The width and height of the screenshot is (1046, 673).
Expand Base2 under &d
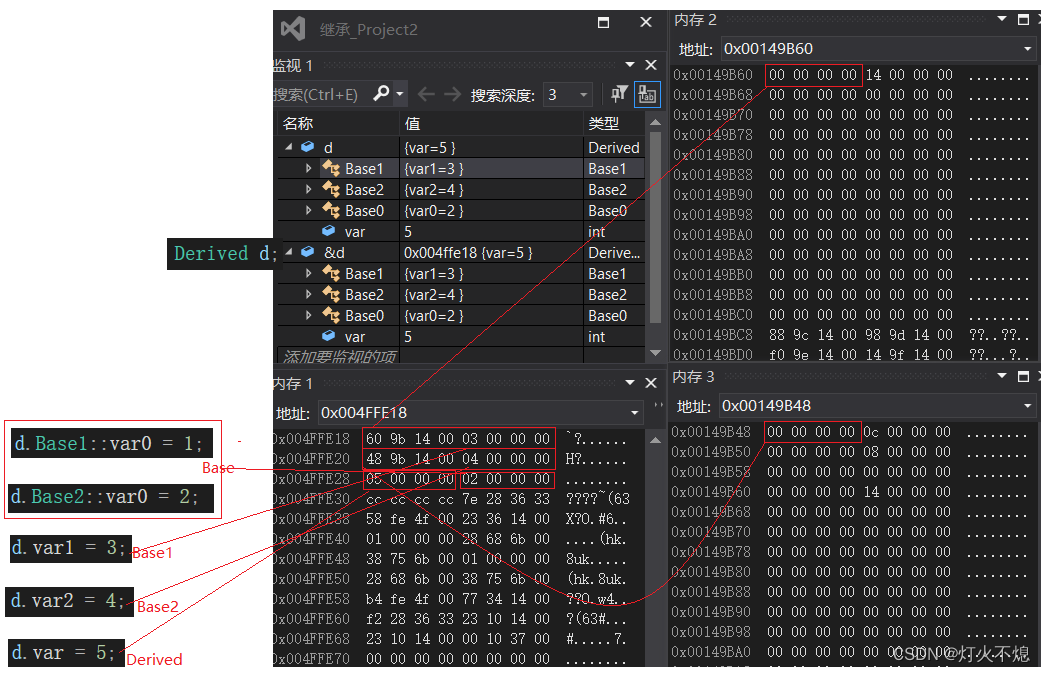pyautogui.click(x=308, y=294)
